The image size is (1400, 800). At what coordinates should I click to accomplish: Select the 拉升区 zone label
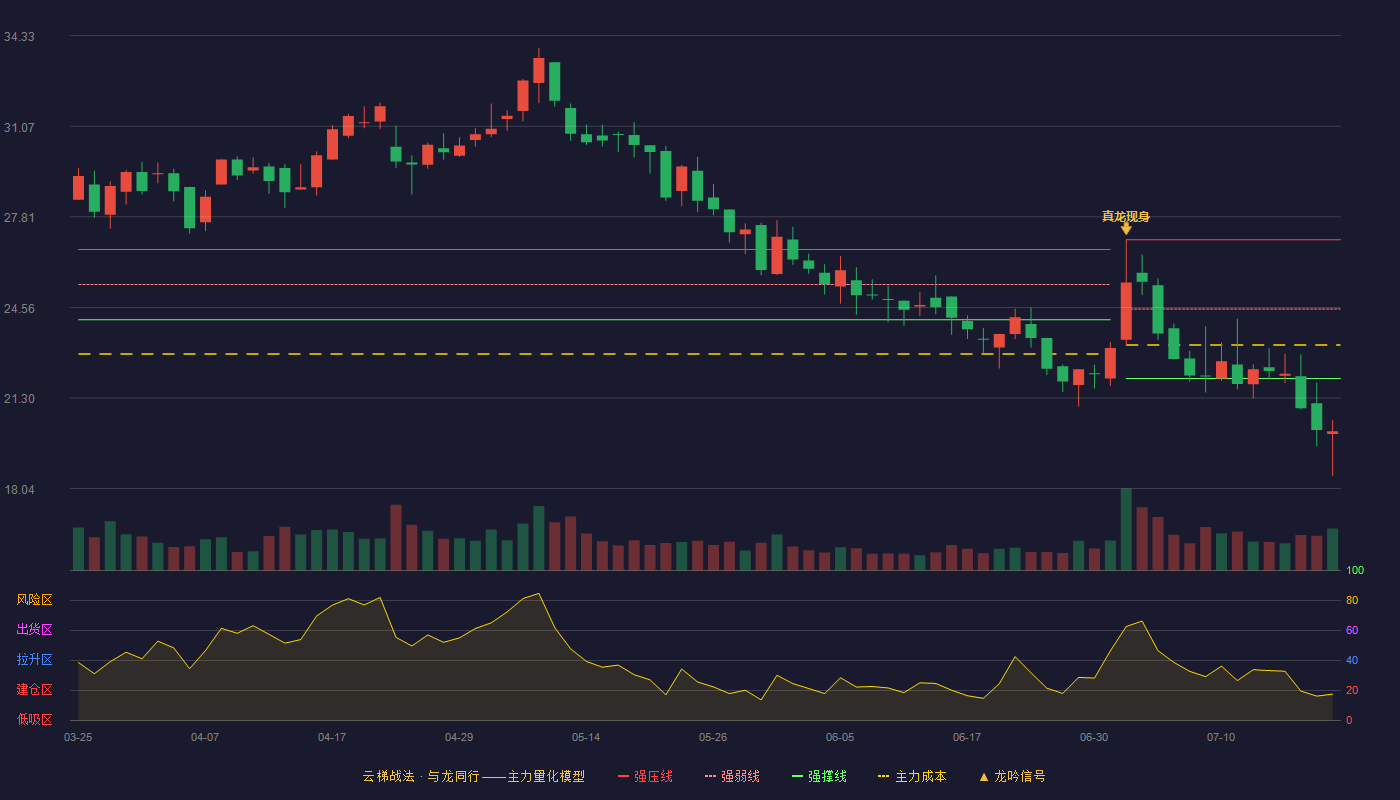pos(34,660)
